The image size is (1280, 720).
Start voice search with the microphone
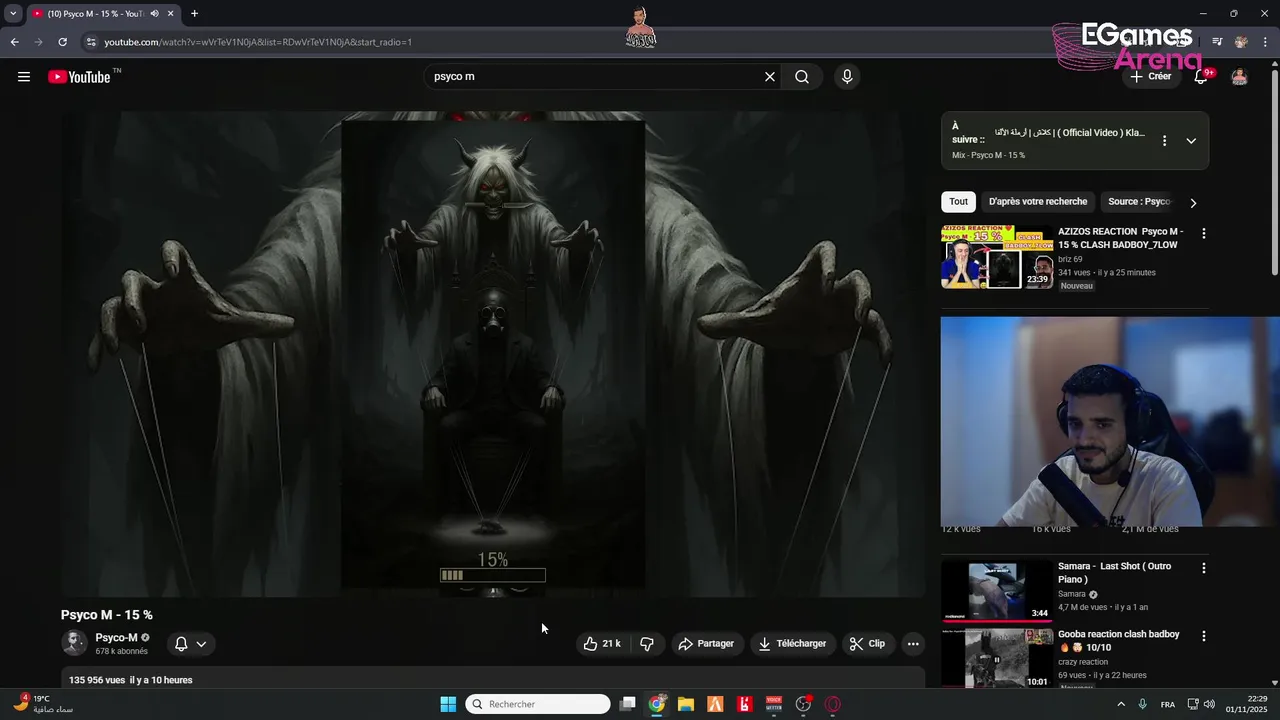pos(847,77)
